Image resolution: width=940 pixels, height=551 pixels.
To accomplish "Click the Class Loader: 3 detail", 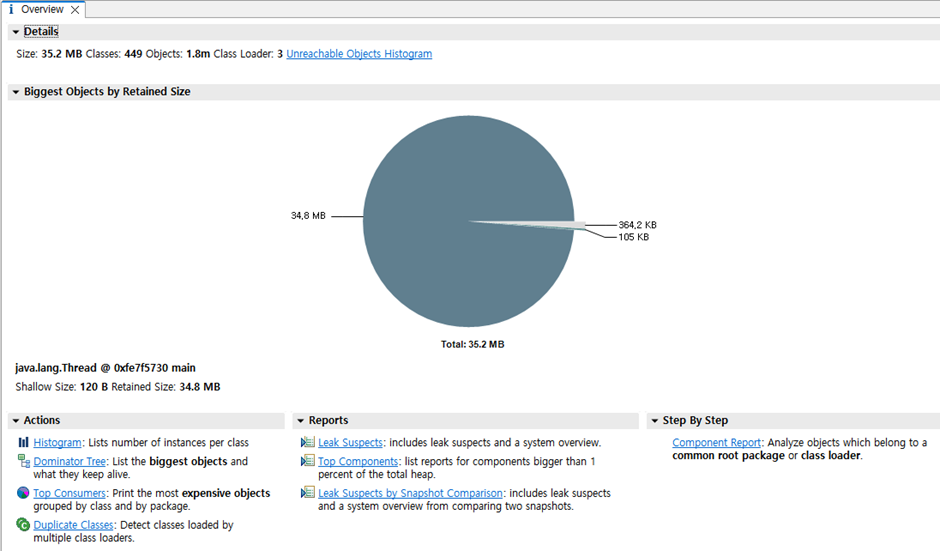I will pyautogui.click(x=248, y=54).
